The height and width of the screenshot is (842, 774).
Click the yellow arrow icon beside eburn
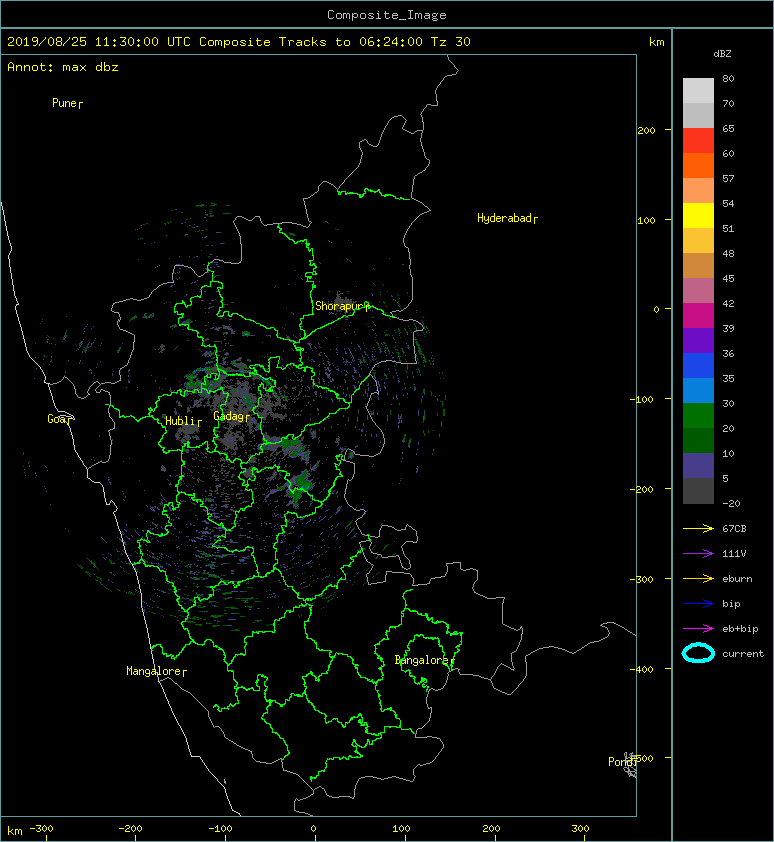coord(698,579)
